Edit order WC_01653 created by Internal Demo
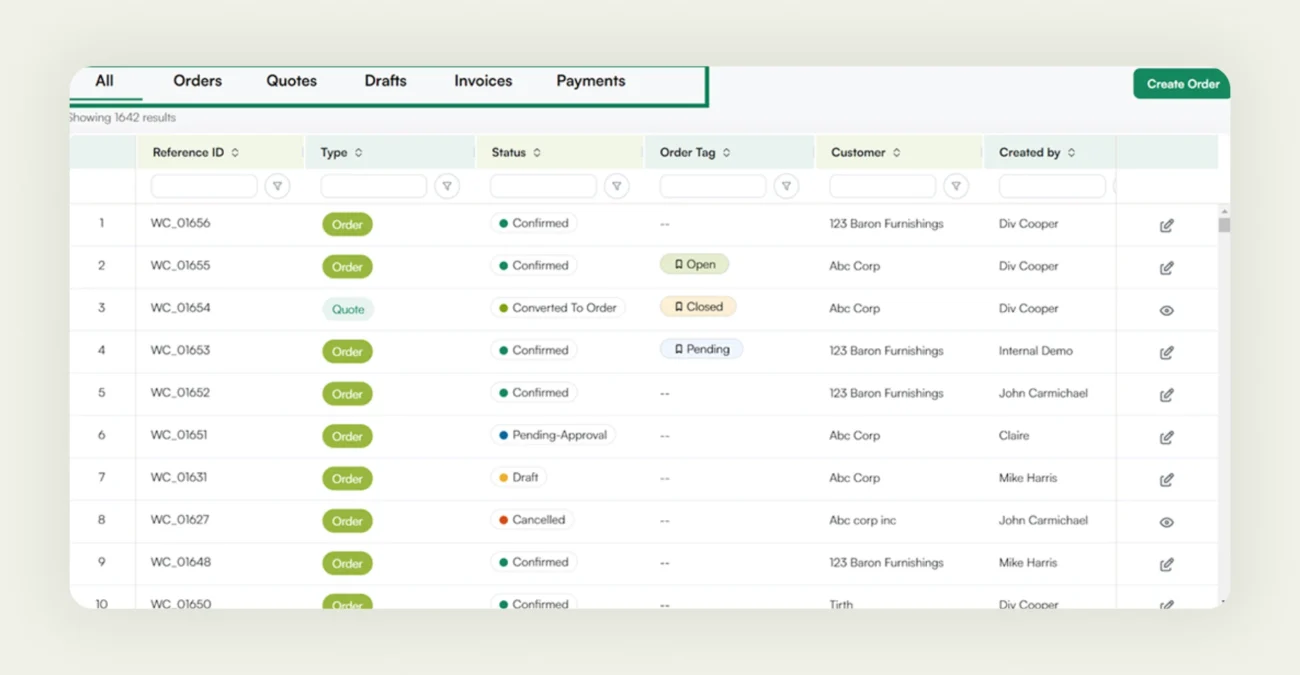 (x=1166, y=352)
